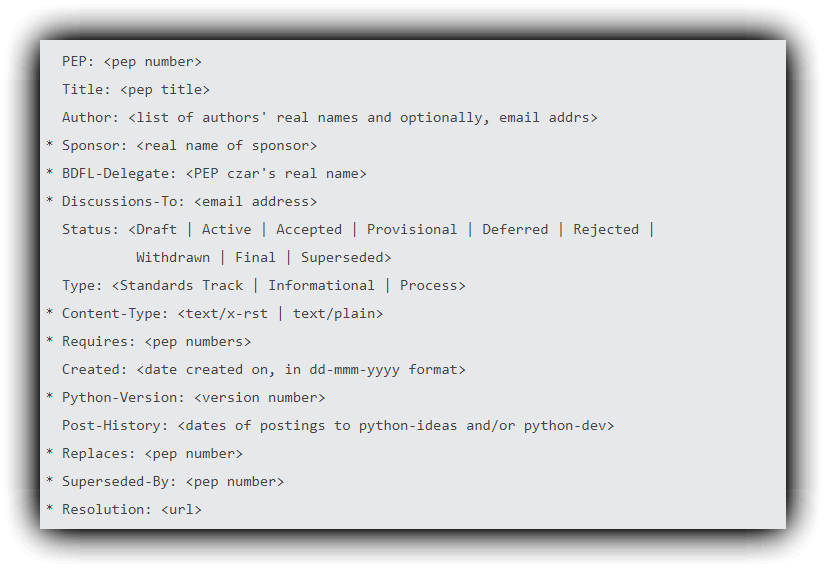Image resolution: width=826 pixels, height=569 pixels.
Task: Click the 'Python-Version' header text
Action: coord(119,397)
